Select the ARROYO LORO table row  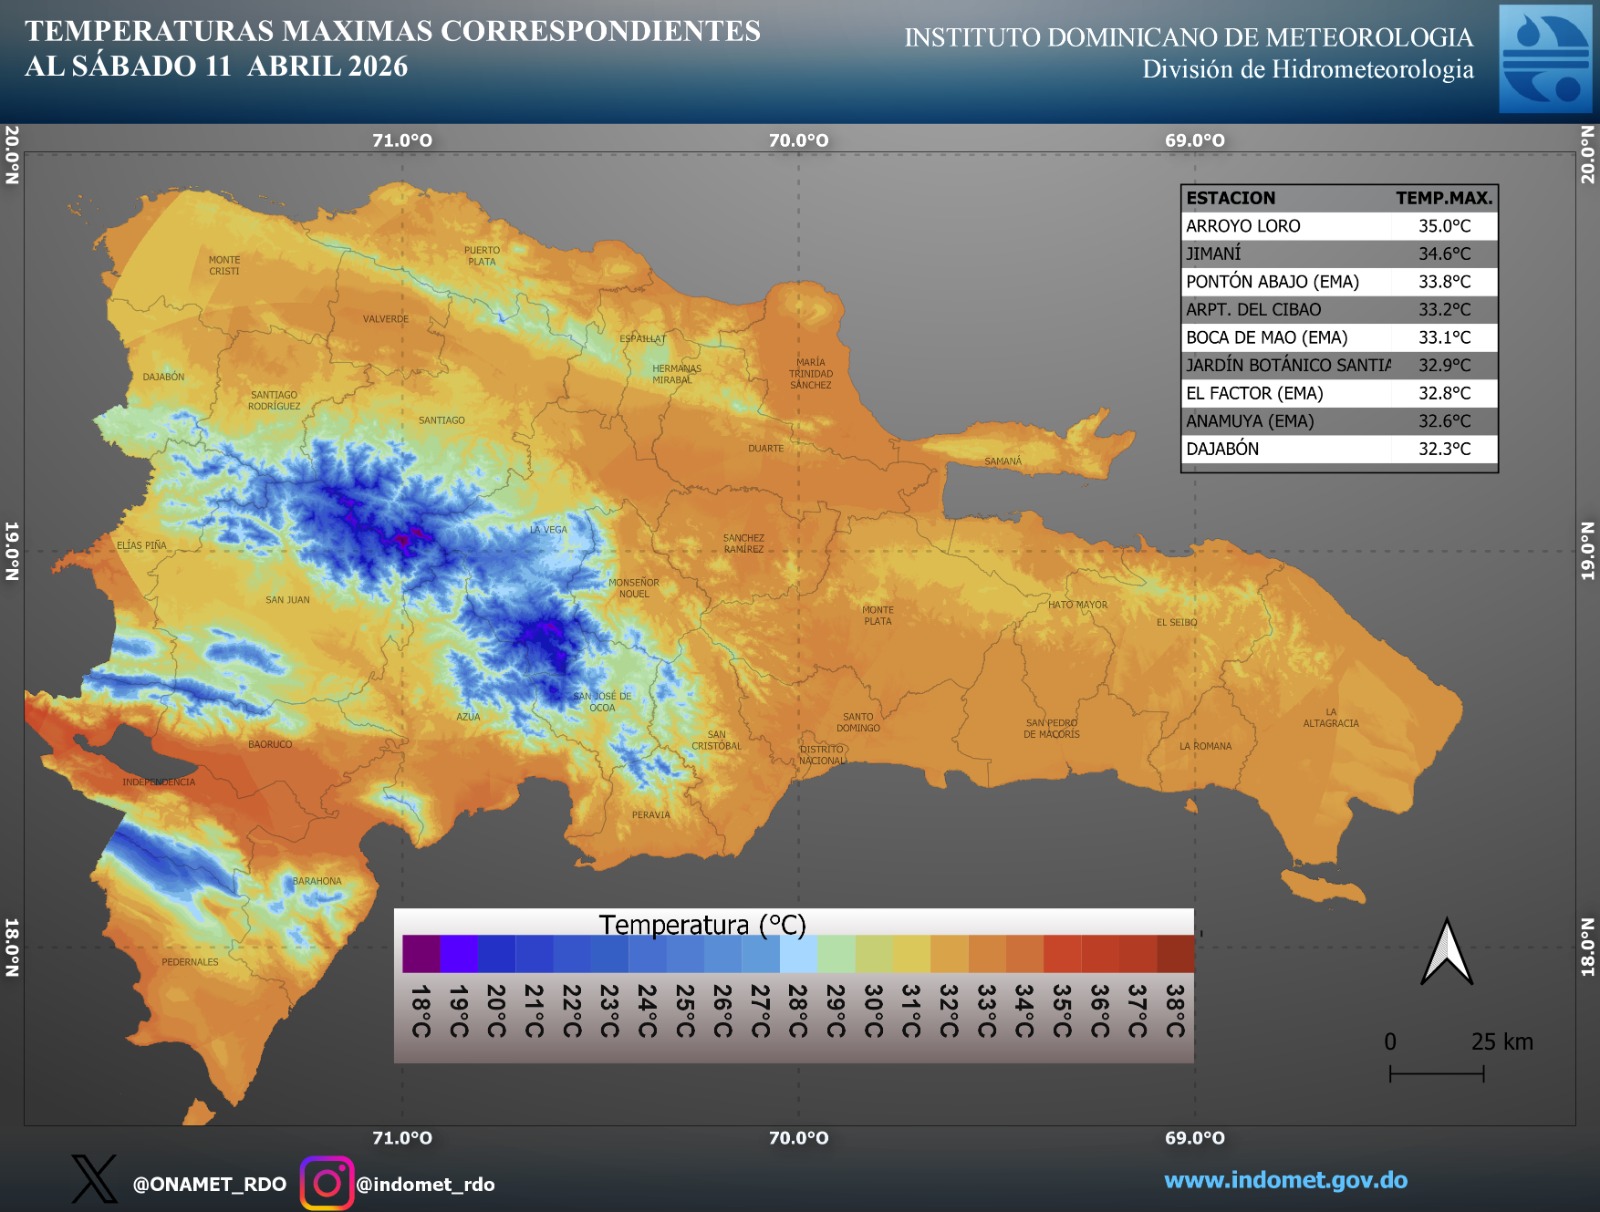coord(1339,226)
